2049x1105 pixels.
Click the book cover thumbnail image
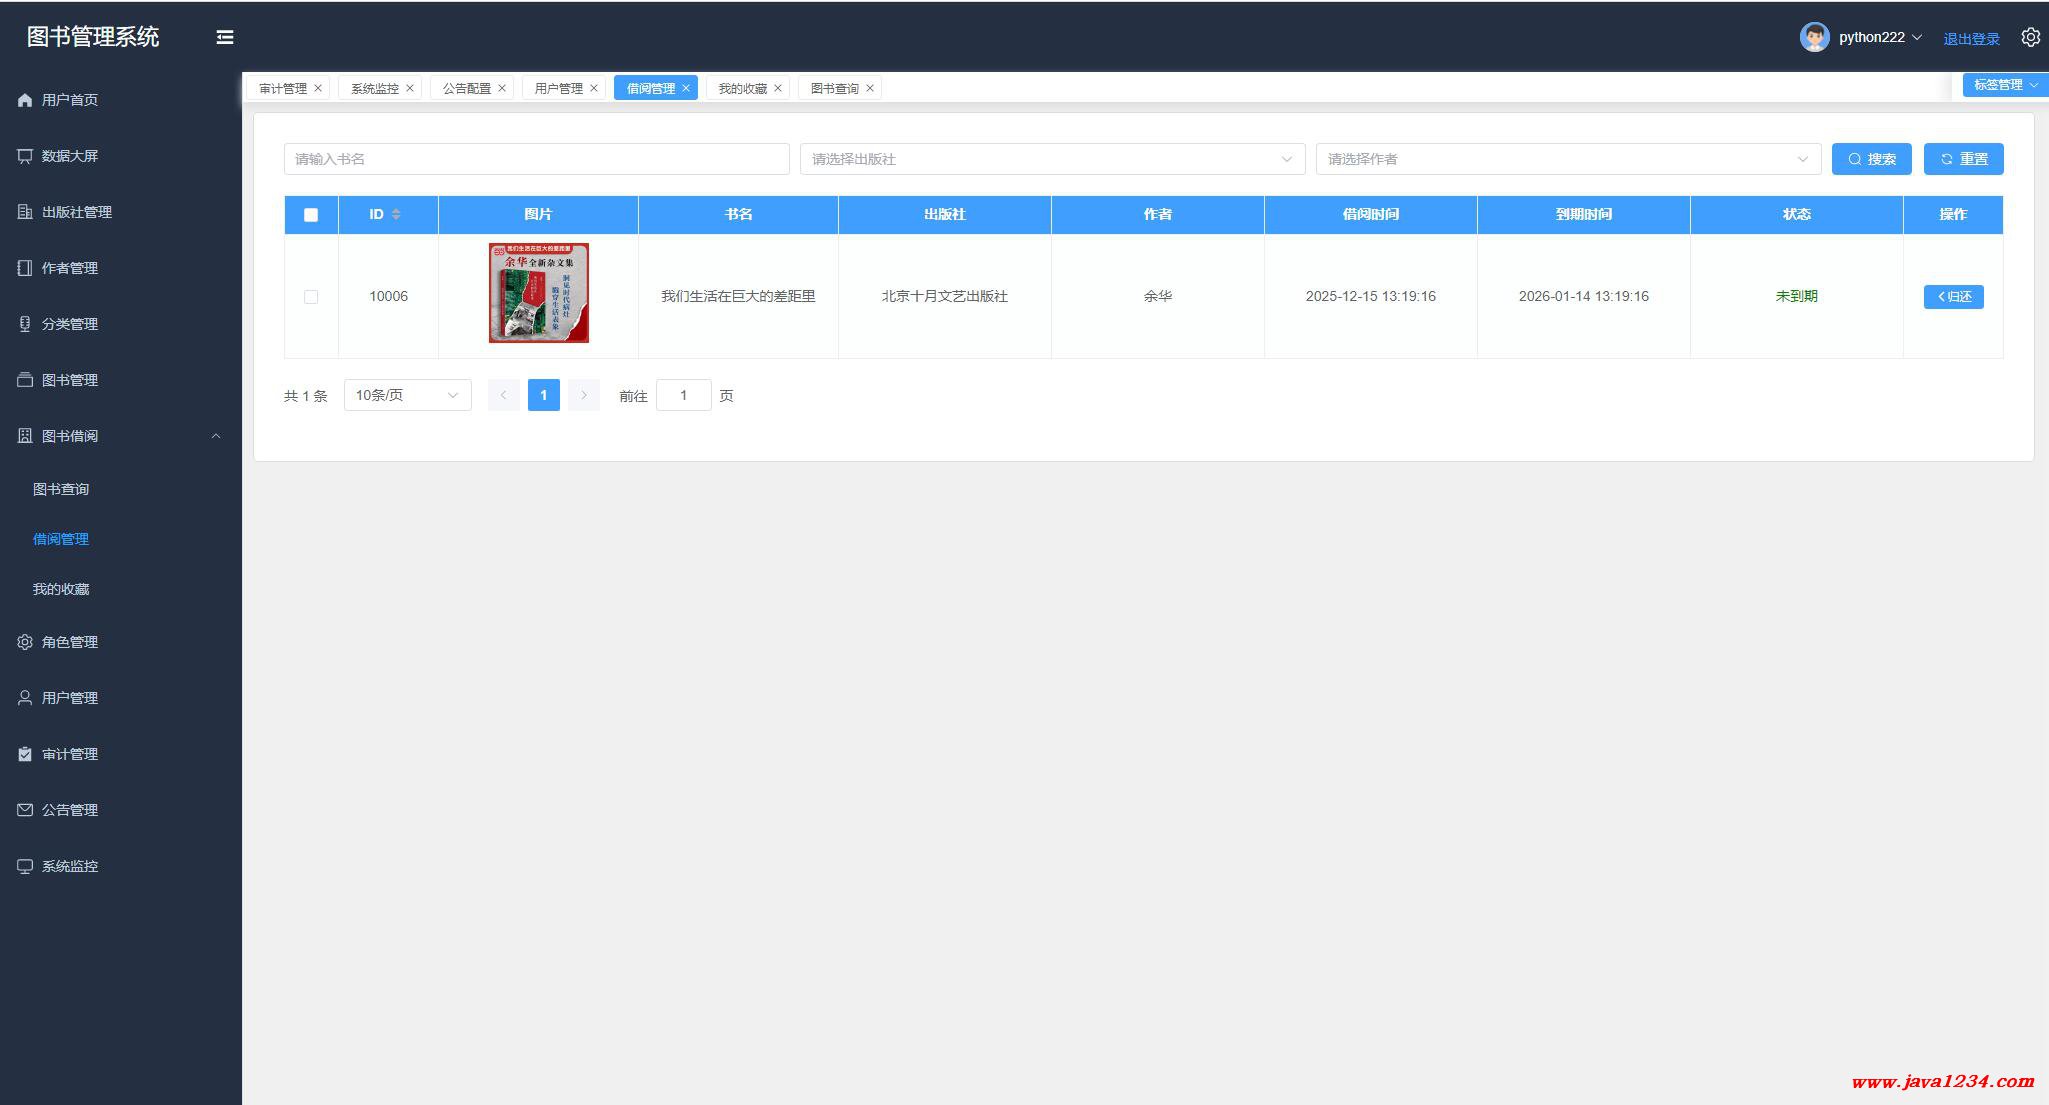tap(538, 293)
